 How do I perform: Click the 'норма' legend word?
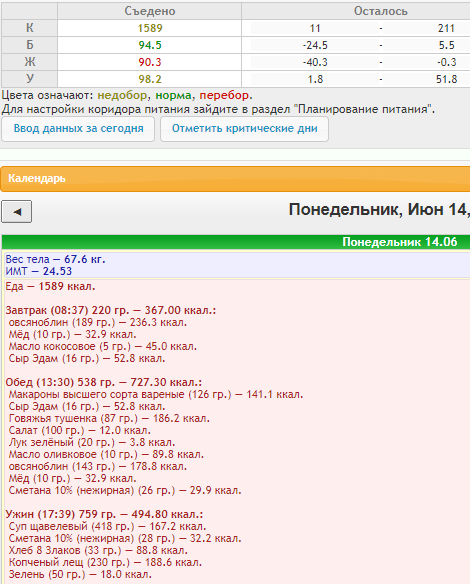point(173,95)
